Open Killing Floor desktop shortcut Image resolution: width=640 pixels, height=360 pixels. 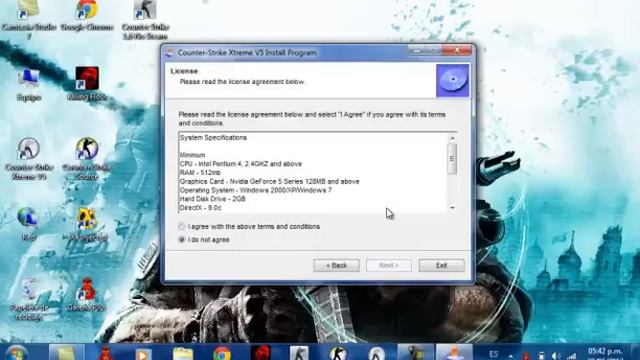(87, 84)
